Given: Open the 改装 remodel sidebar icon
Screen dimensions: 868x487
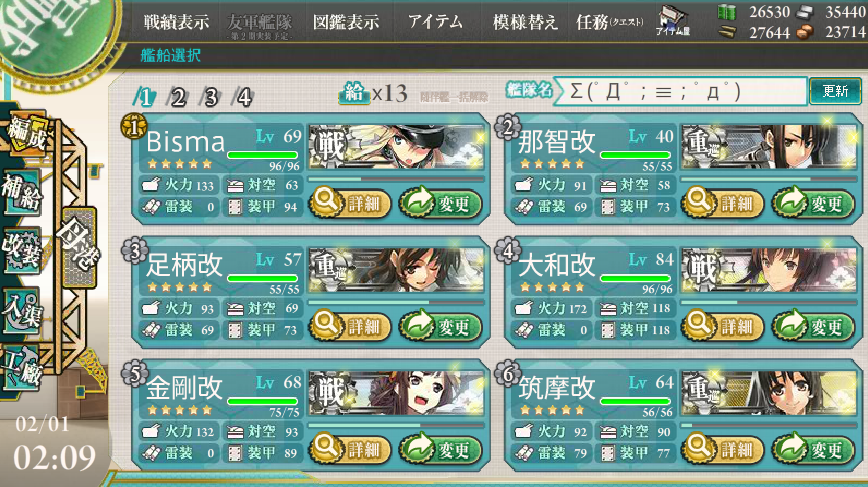Looking at the screenshot, I should tap(22, 251).
